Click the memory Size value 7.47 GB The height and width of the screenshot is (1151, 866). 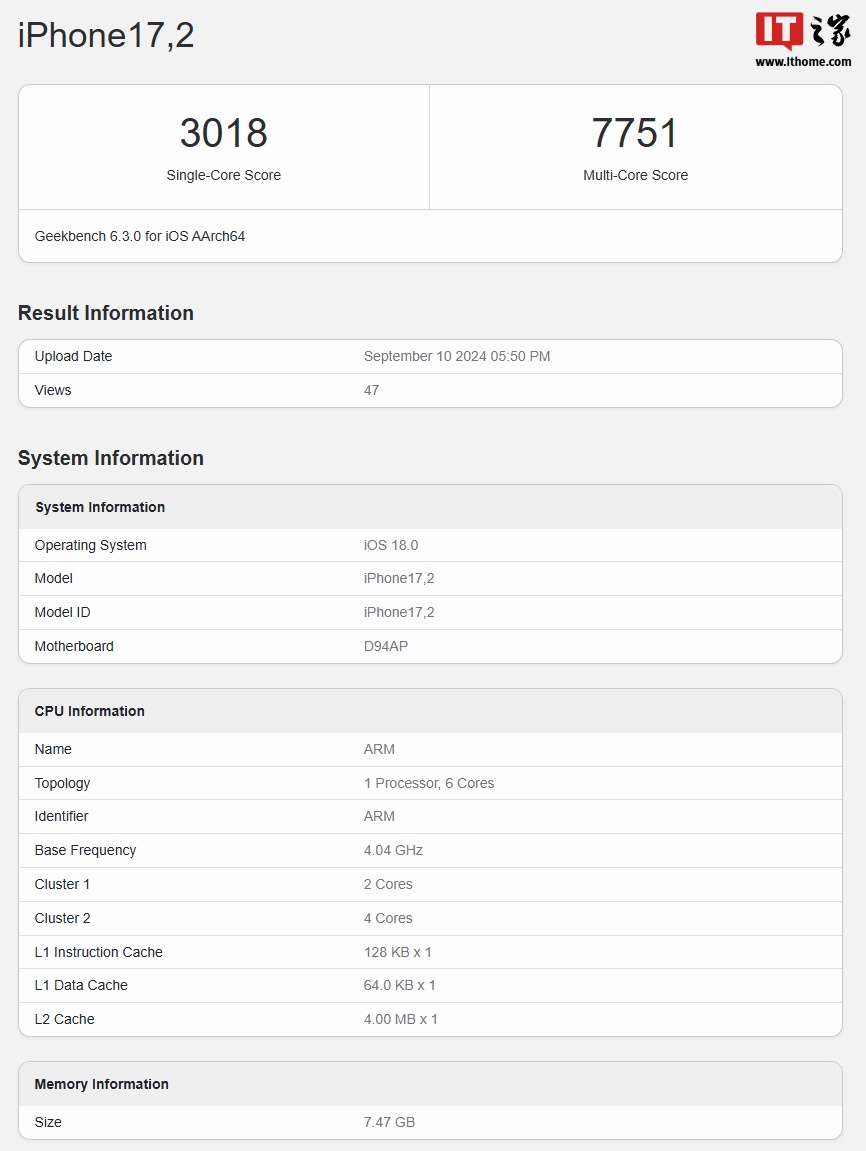pos(389,1122)
